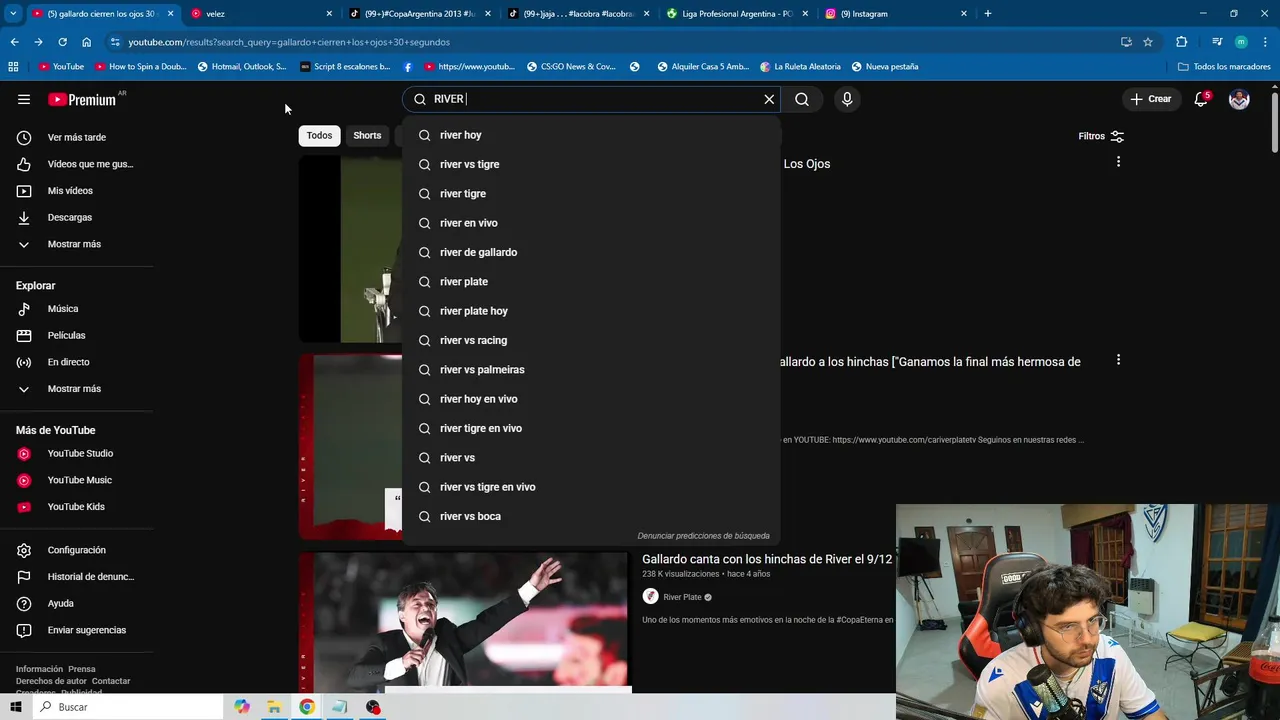Choose suggestion 'river vs racing'
The image size is (1280, 720).
[591, 340]
